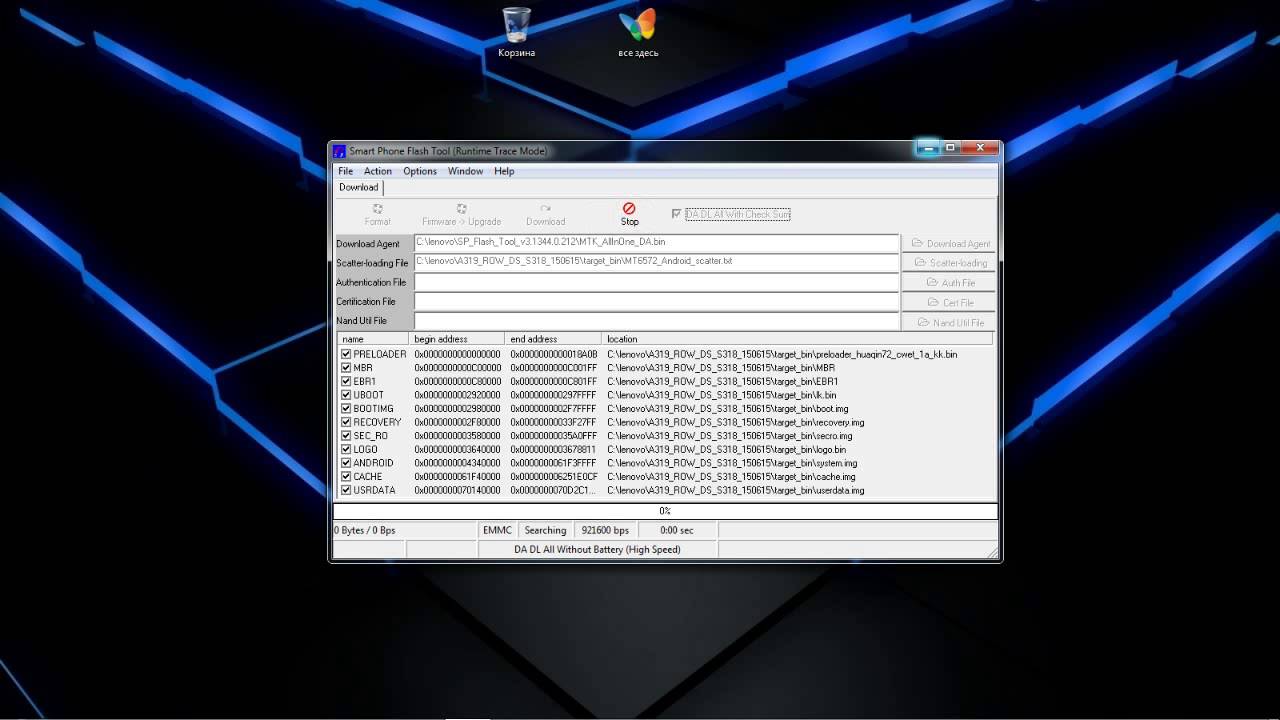
Task: Select the recovery.img location entry
Action: 736,422
